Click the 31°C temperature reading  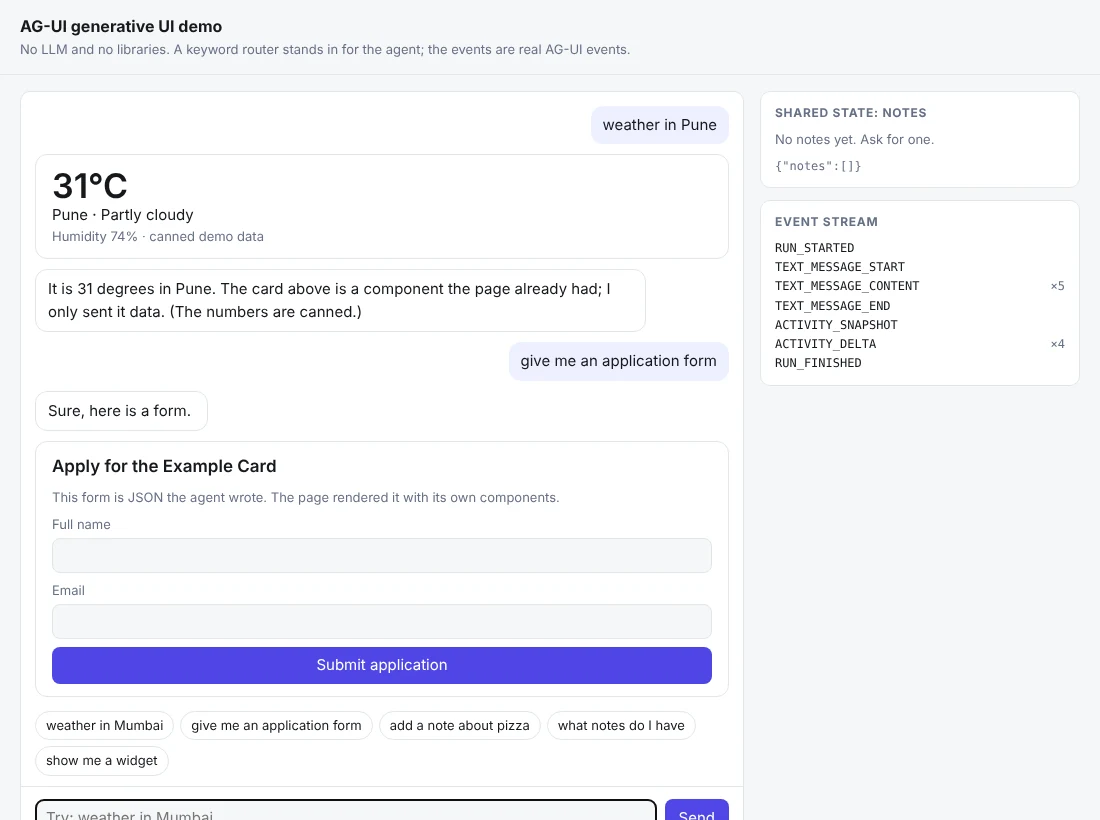(x=90, y=186)
